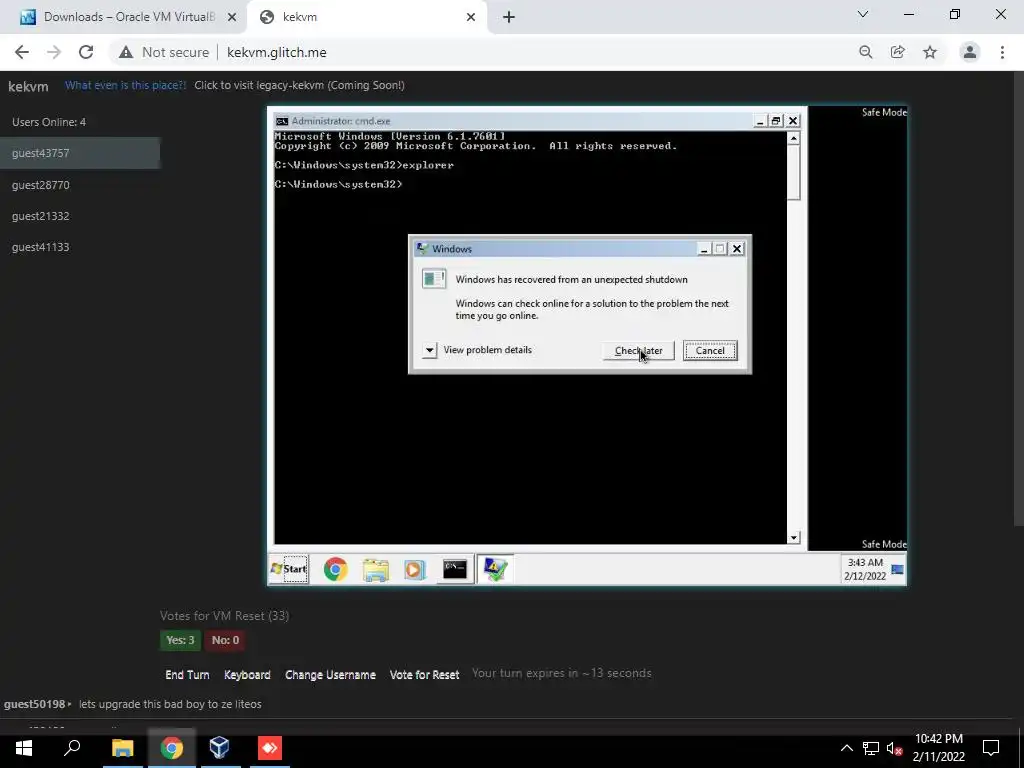Close the Administrator cmd.exe window
The height and width of the screenshot is (768, 1024).
tap(793, 121)
